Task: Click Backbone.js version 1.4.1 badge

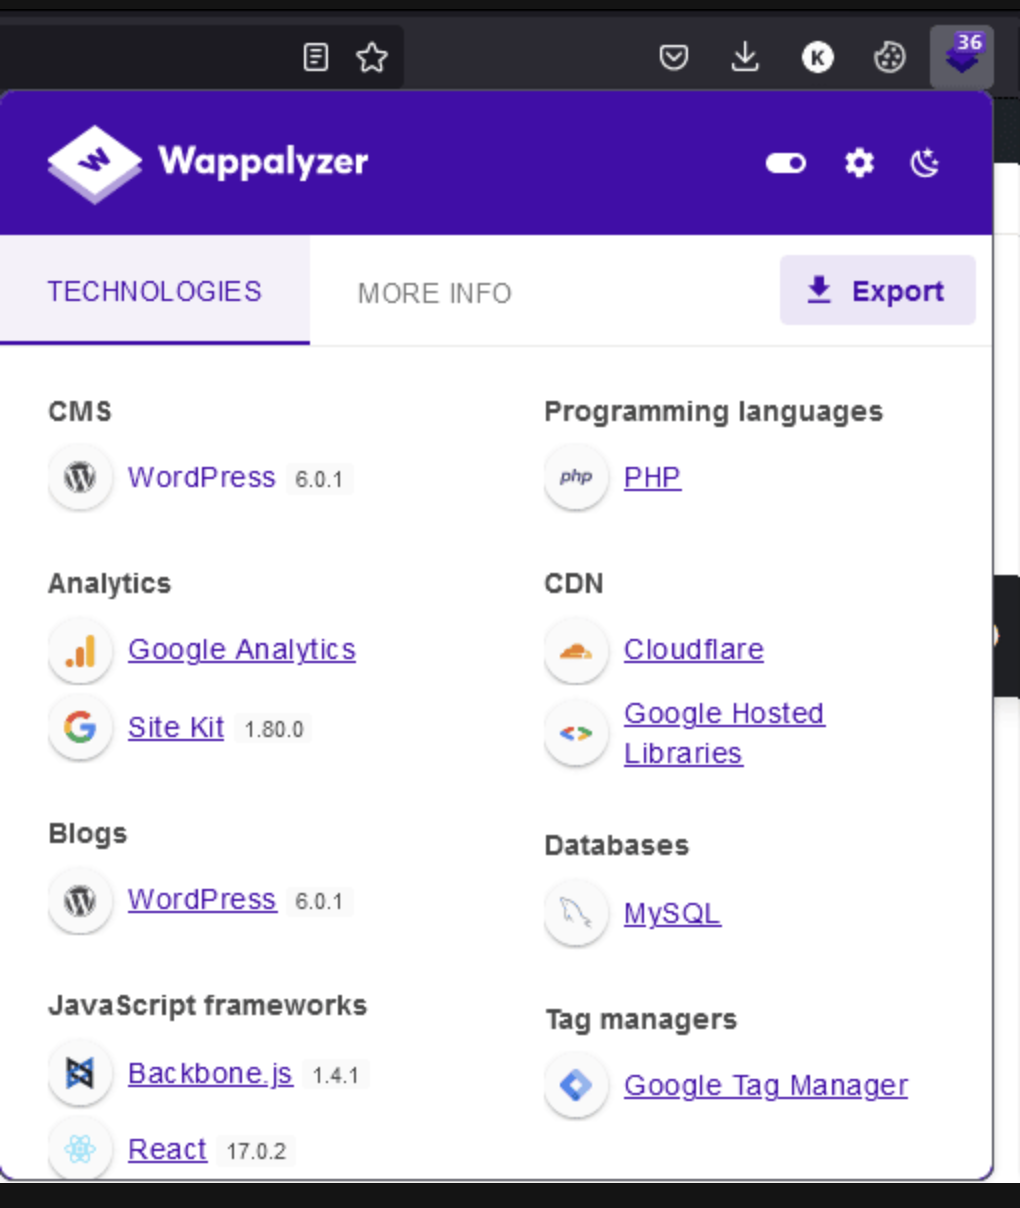Action: (335, 1075)
